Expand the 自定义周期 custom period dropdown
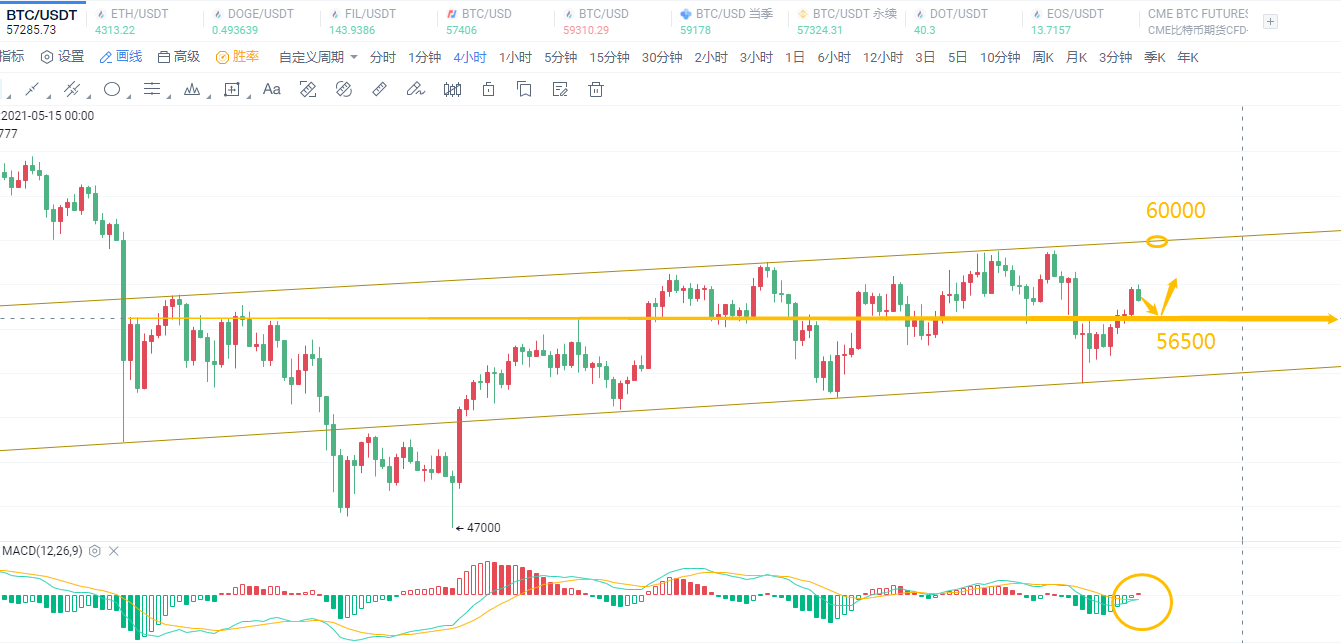1341x643 pixels. point(318,57)
